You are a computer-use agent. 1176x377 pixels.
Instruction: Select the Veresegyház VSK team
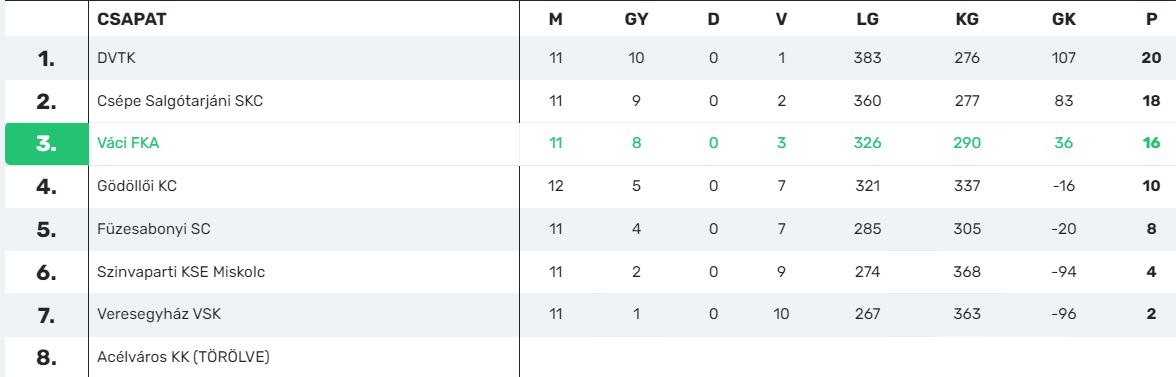(x=159, y=314)
